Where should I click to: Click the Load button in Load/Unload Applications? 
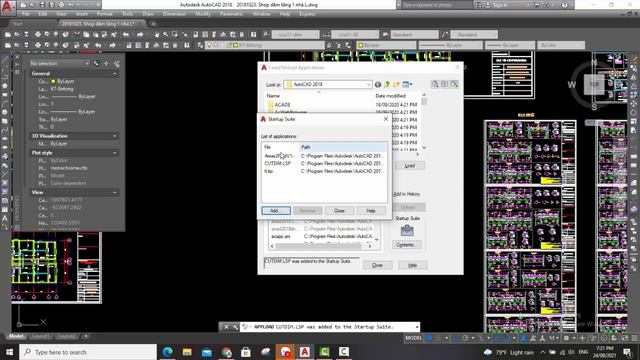[410, 166]
